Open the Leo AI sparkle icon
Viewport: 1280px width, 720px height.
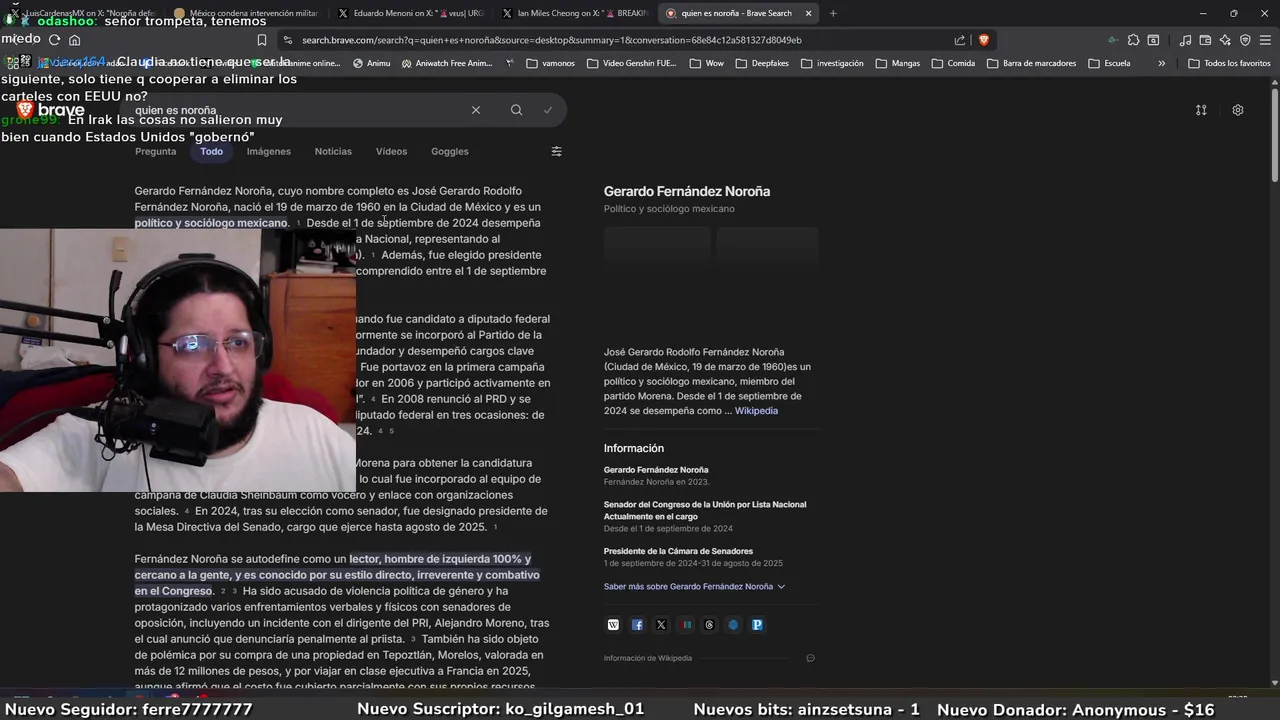[x=1225, y=40]
